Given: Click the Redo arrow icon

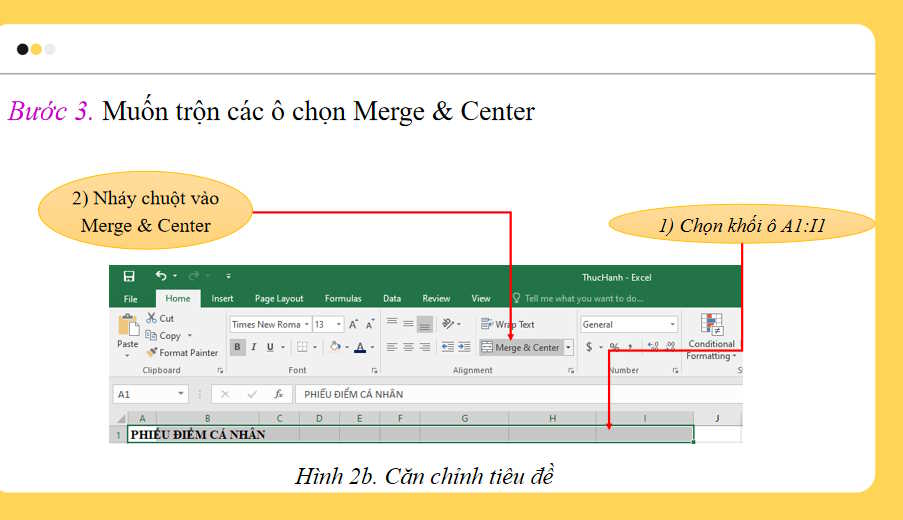Looking at the screenshot, I should tap(194, 276).
